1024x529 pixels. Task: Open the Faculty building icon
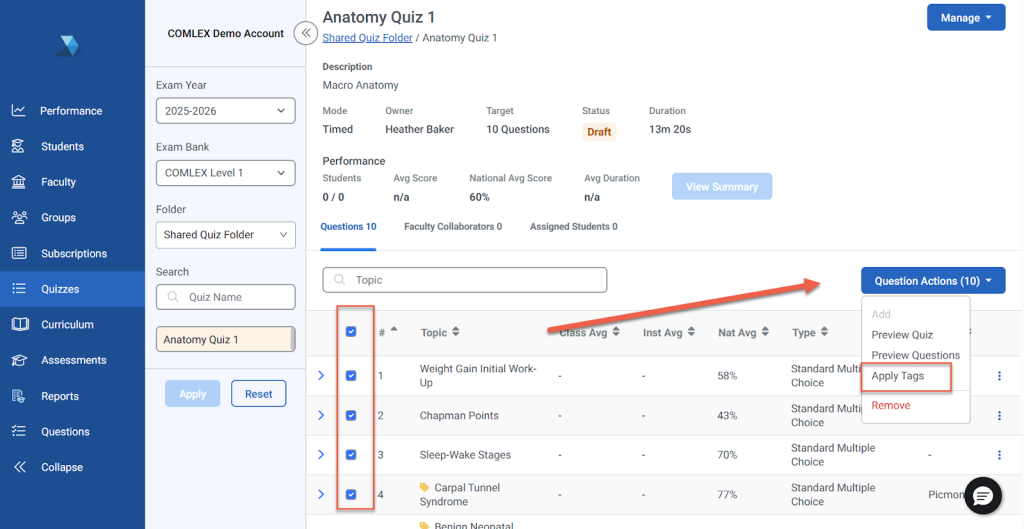pos(19,182)
